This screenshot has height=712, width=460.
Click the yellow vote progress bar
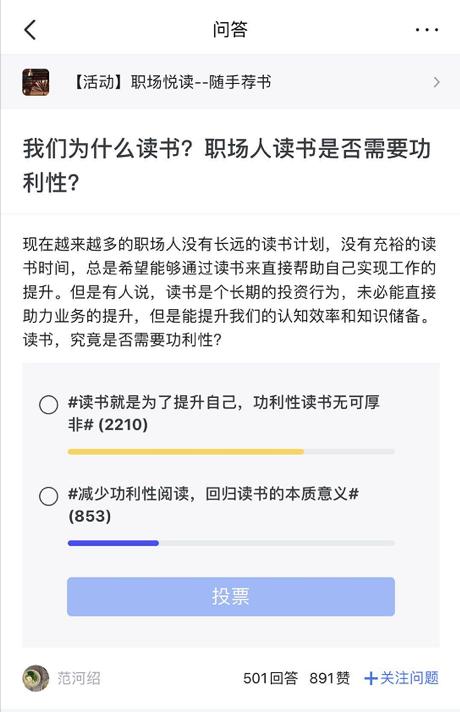186,451
